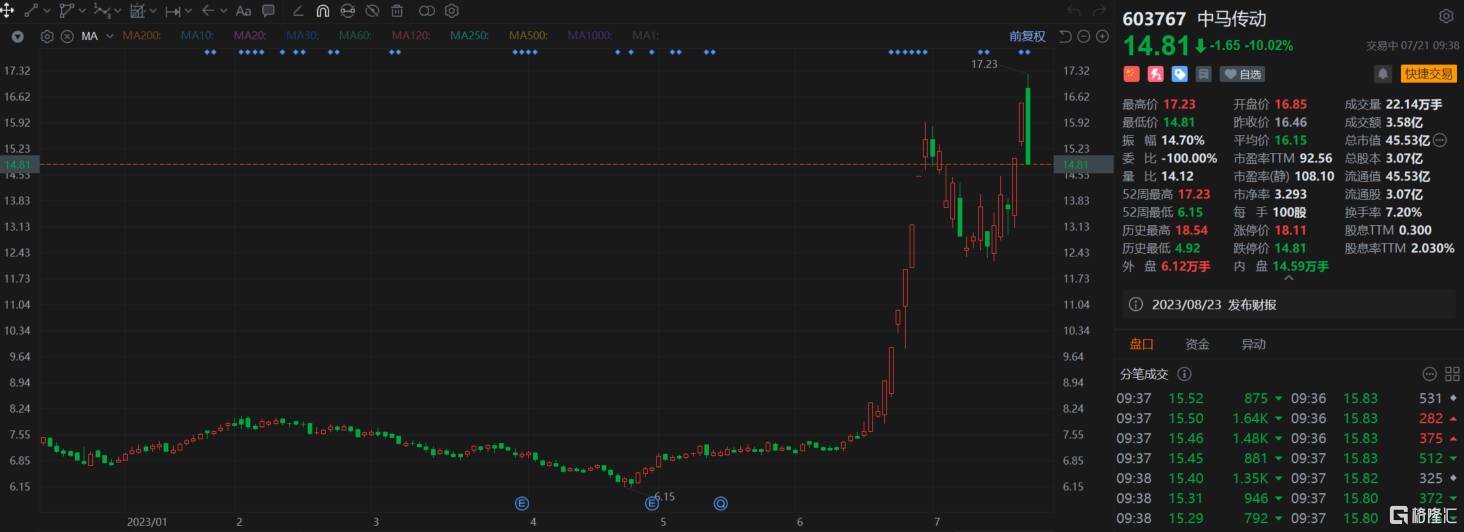The image size is (1464, 532).
Task: Set a price alert bell
Action: point(1383,74)
